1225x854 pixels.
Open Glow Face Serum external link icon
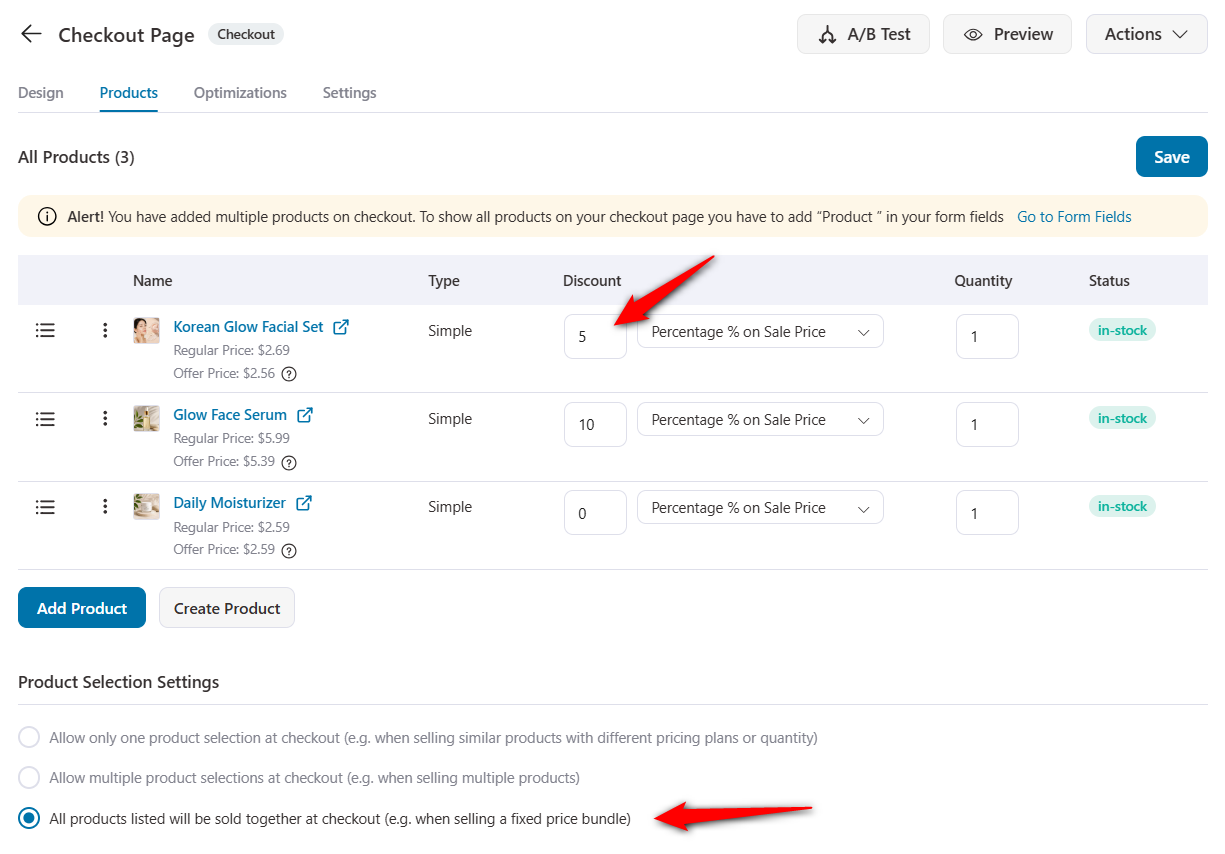[305, 414]
